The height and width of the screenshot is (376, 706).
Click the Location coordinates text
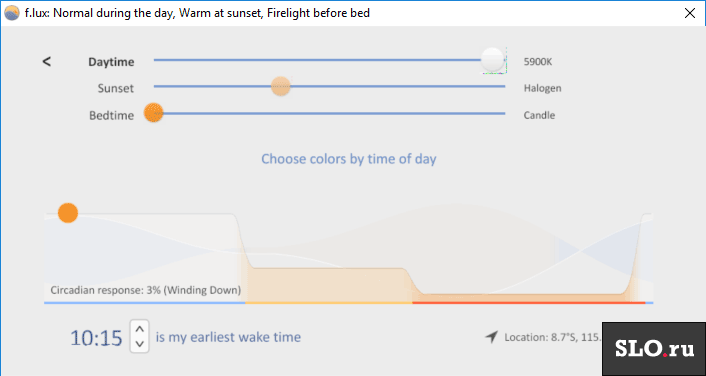553,337
